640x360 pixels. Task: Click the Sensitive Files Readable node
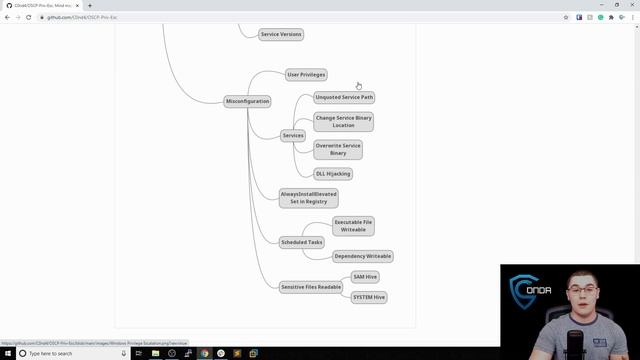(311, 287)
